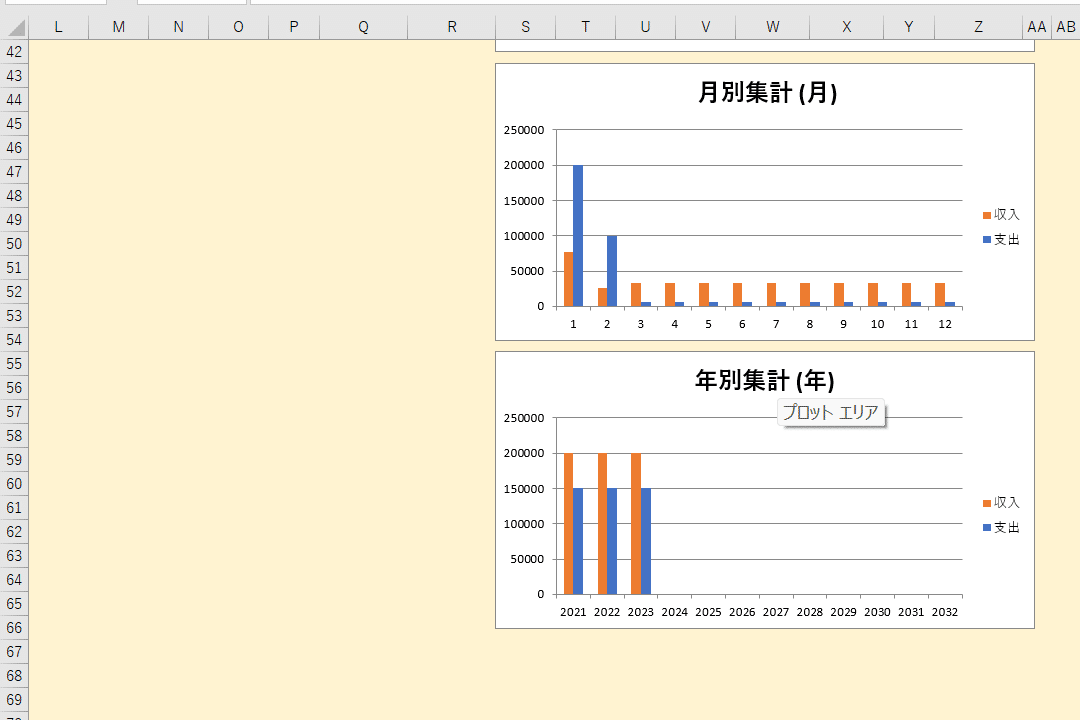The image size is (1080, 720).
Task: Select column T header
Action: tap(585, 27)
